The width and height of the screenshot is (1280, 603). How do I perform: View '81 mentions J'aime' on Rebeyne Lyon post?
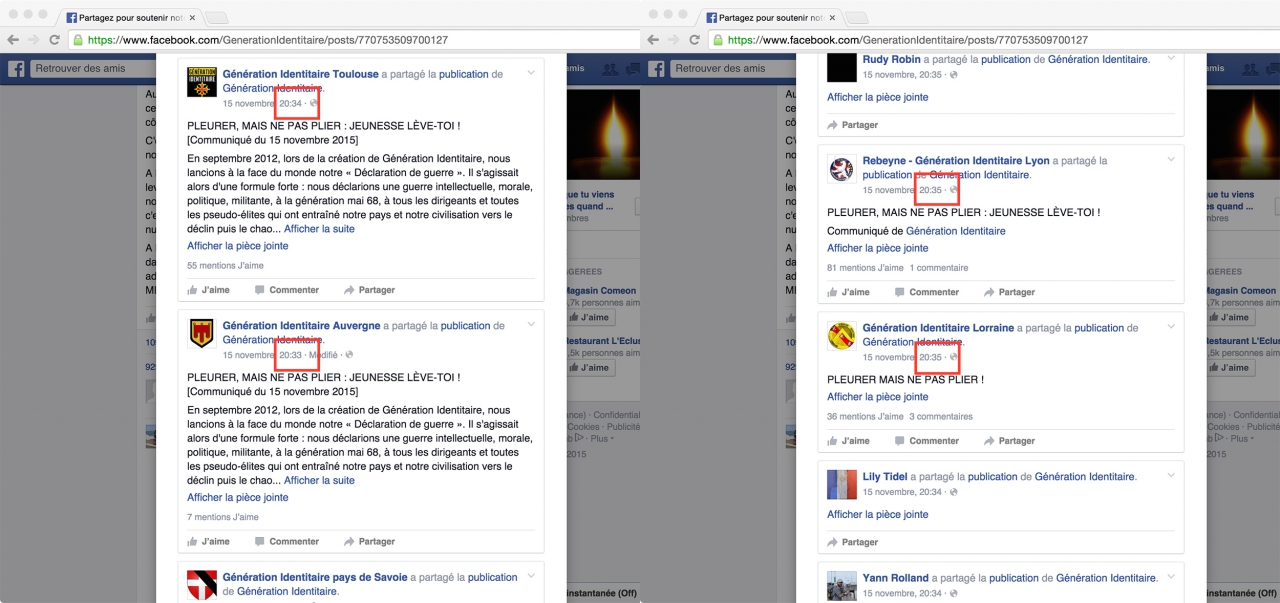click(865, 268)
